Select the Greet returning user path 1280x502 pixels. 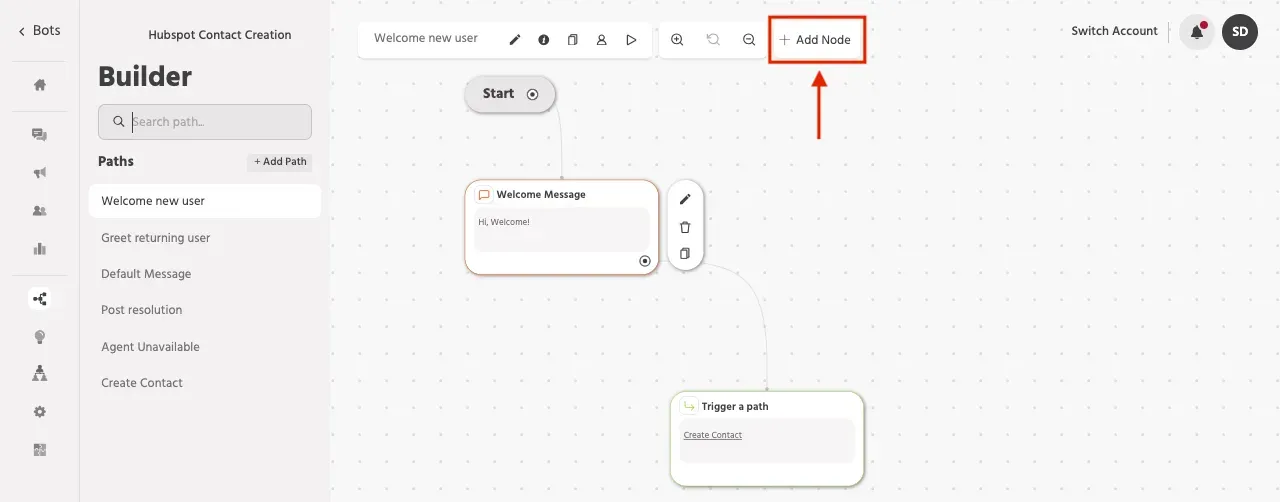(x=156, y=238)
